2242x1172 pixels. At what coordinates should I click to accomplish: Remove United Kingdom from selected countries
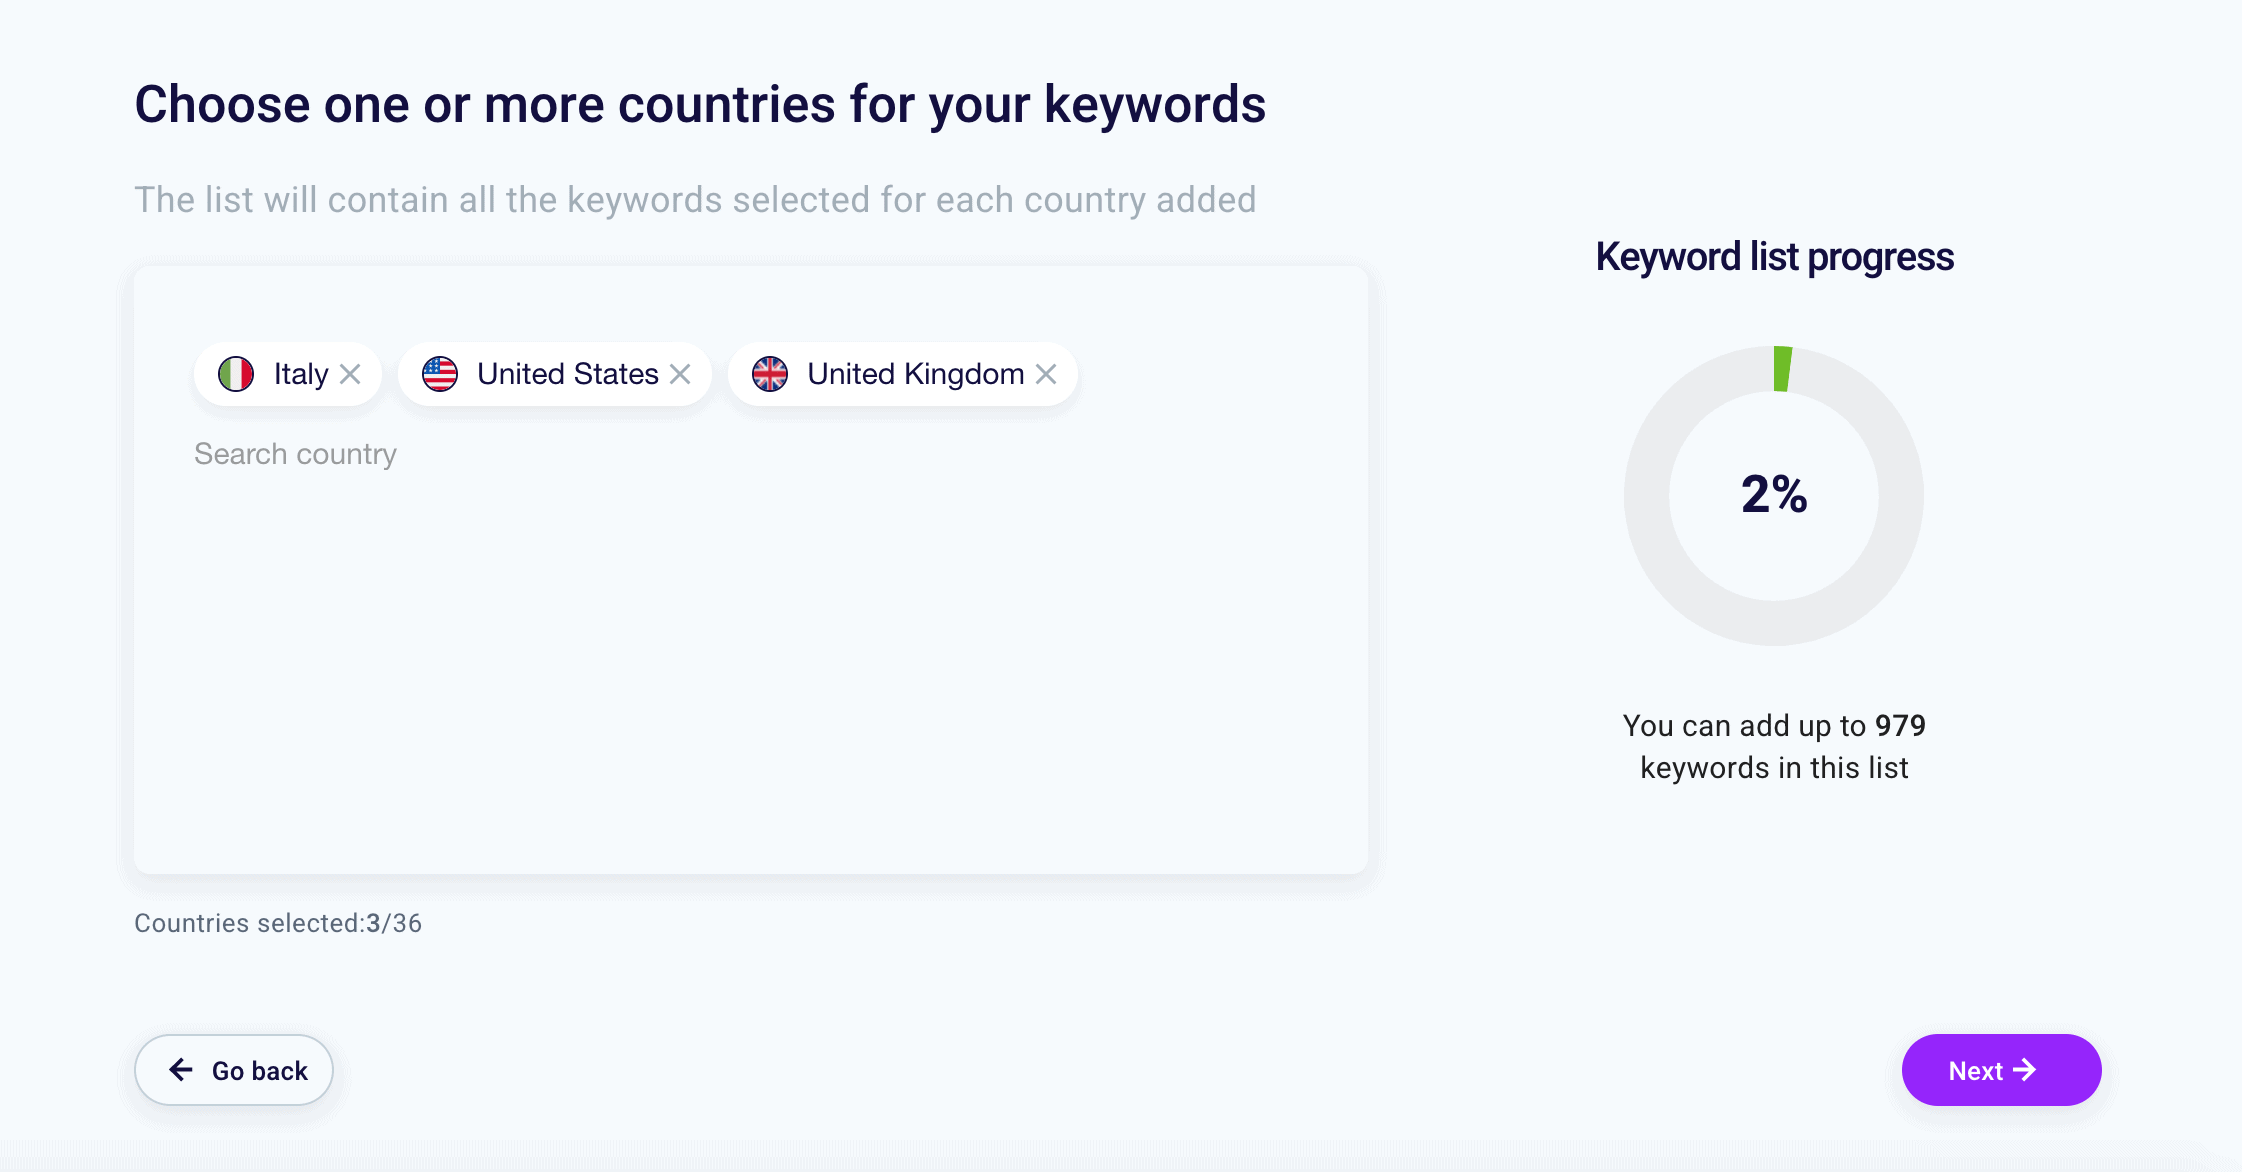pyautogui.click(x=1047, y=374)
